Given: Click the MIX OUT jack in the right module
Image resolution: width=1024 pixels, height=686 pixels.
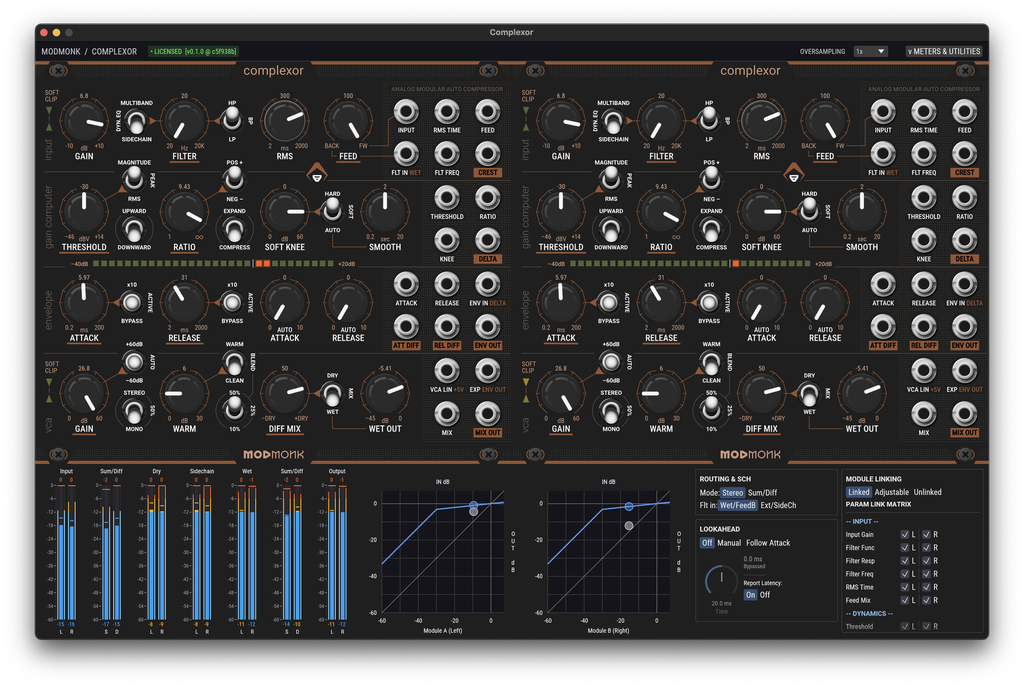Looking at the screenshot, I should (964, 414).
